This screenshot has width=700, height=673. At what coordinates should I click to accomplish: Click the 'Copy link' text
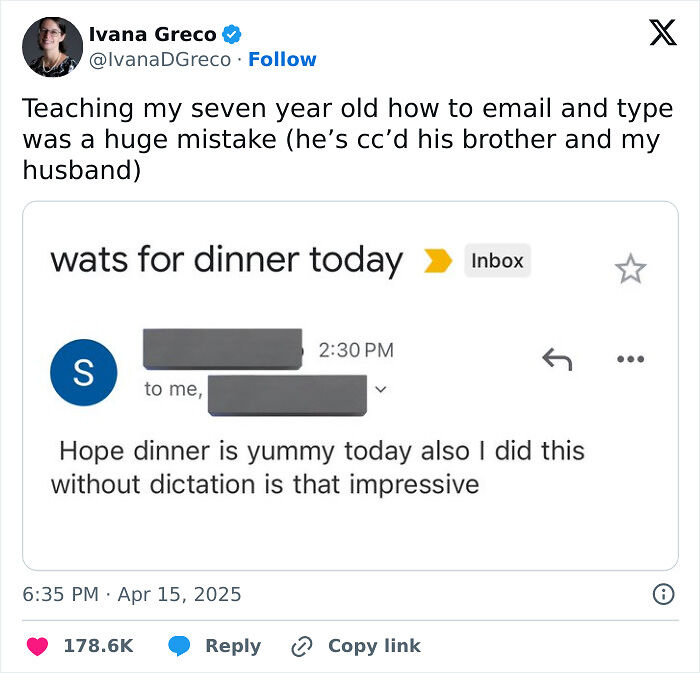[374, 646]
